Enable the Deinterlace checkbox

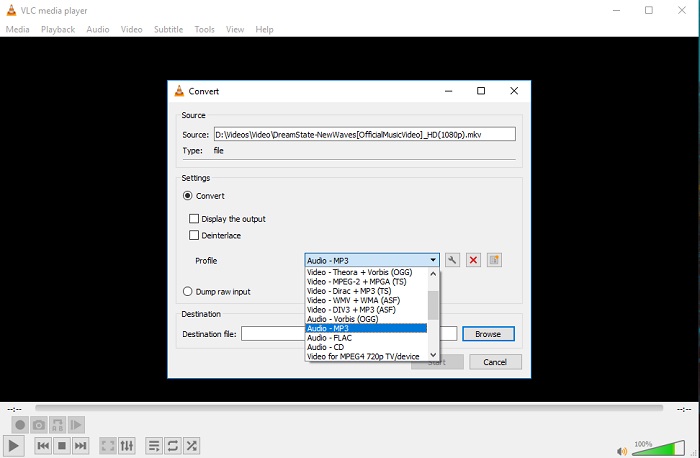tap(194, 235)
